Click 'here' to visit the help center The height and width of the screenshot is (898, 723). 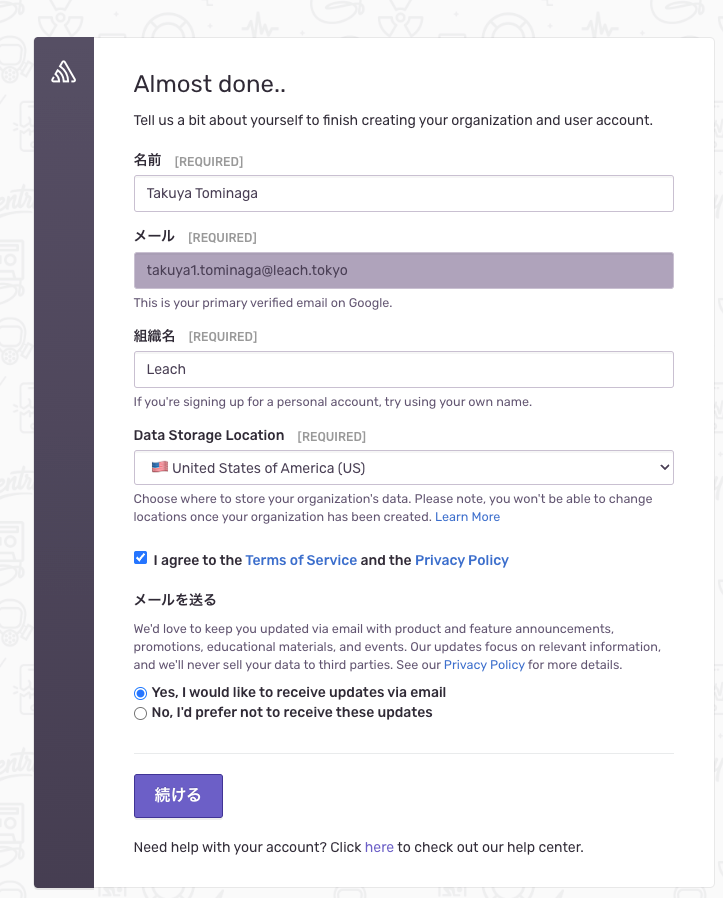pos(379,847)
